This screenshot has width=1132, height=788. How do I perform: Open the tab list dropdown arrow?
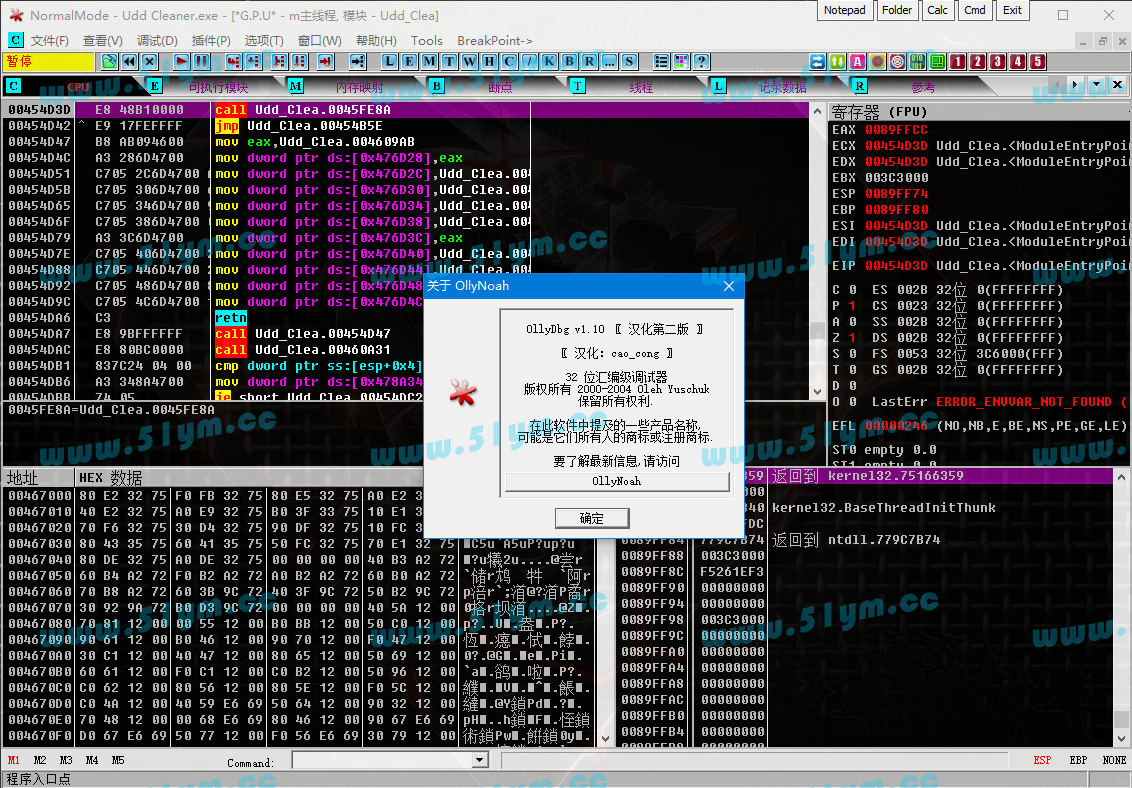pyautogui.click(x=1097, y=85)
